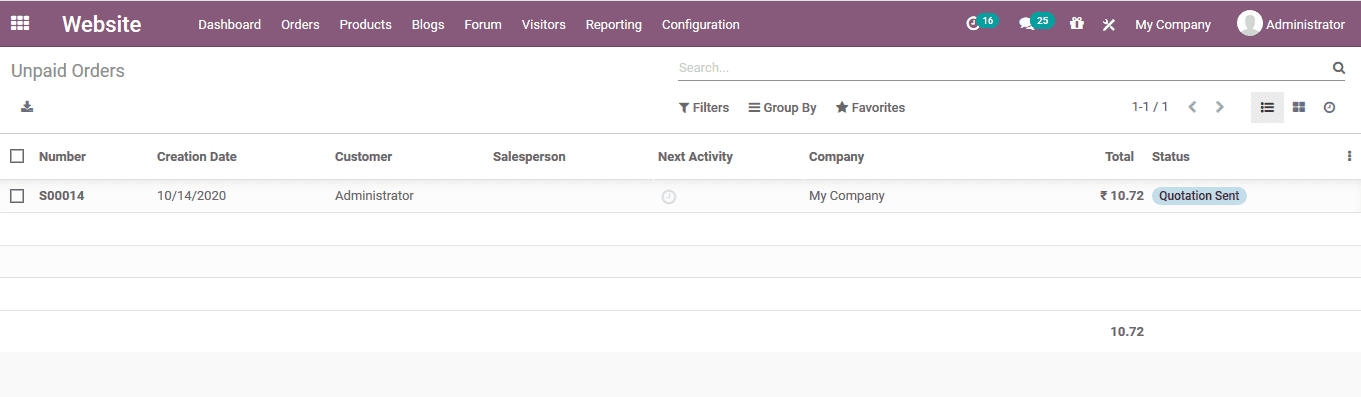1361x397 pixels.
Task: Click in the Search input field
Action: [x=1003, y=68]
